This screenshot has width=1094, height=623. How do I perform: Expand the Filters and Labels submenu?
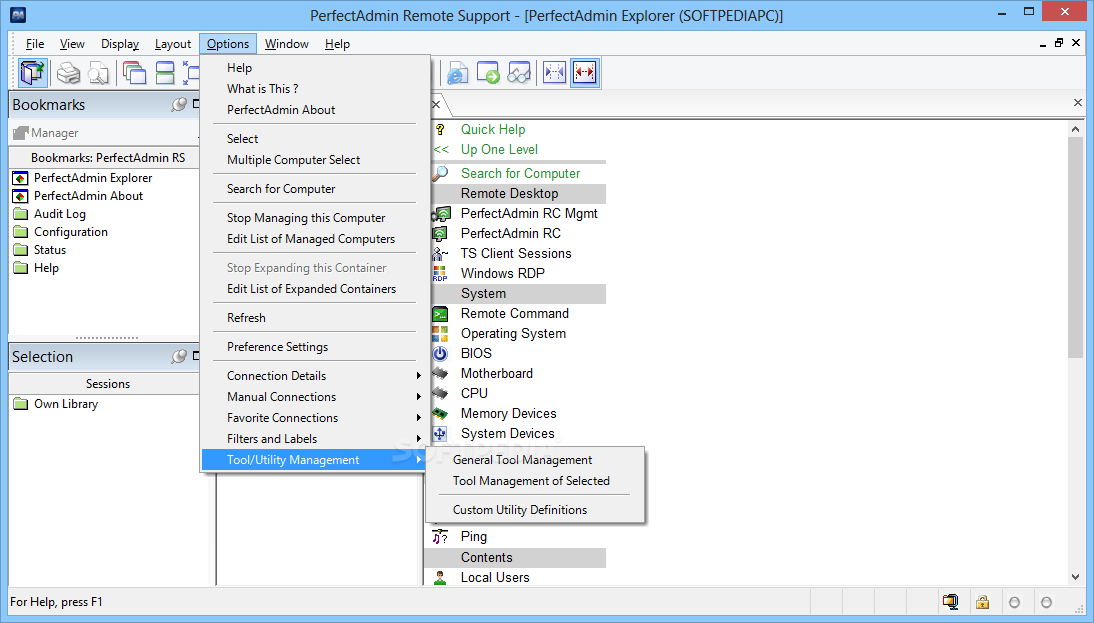click(314, 438)
